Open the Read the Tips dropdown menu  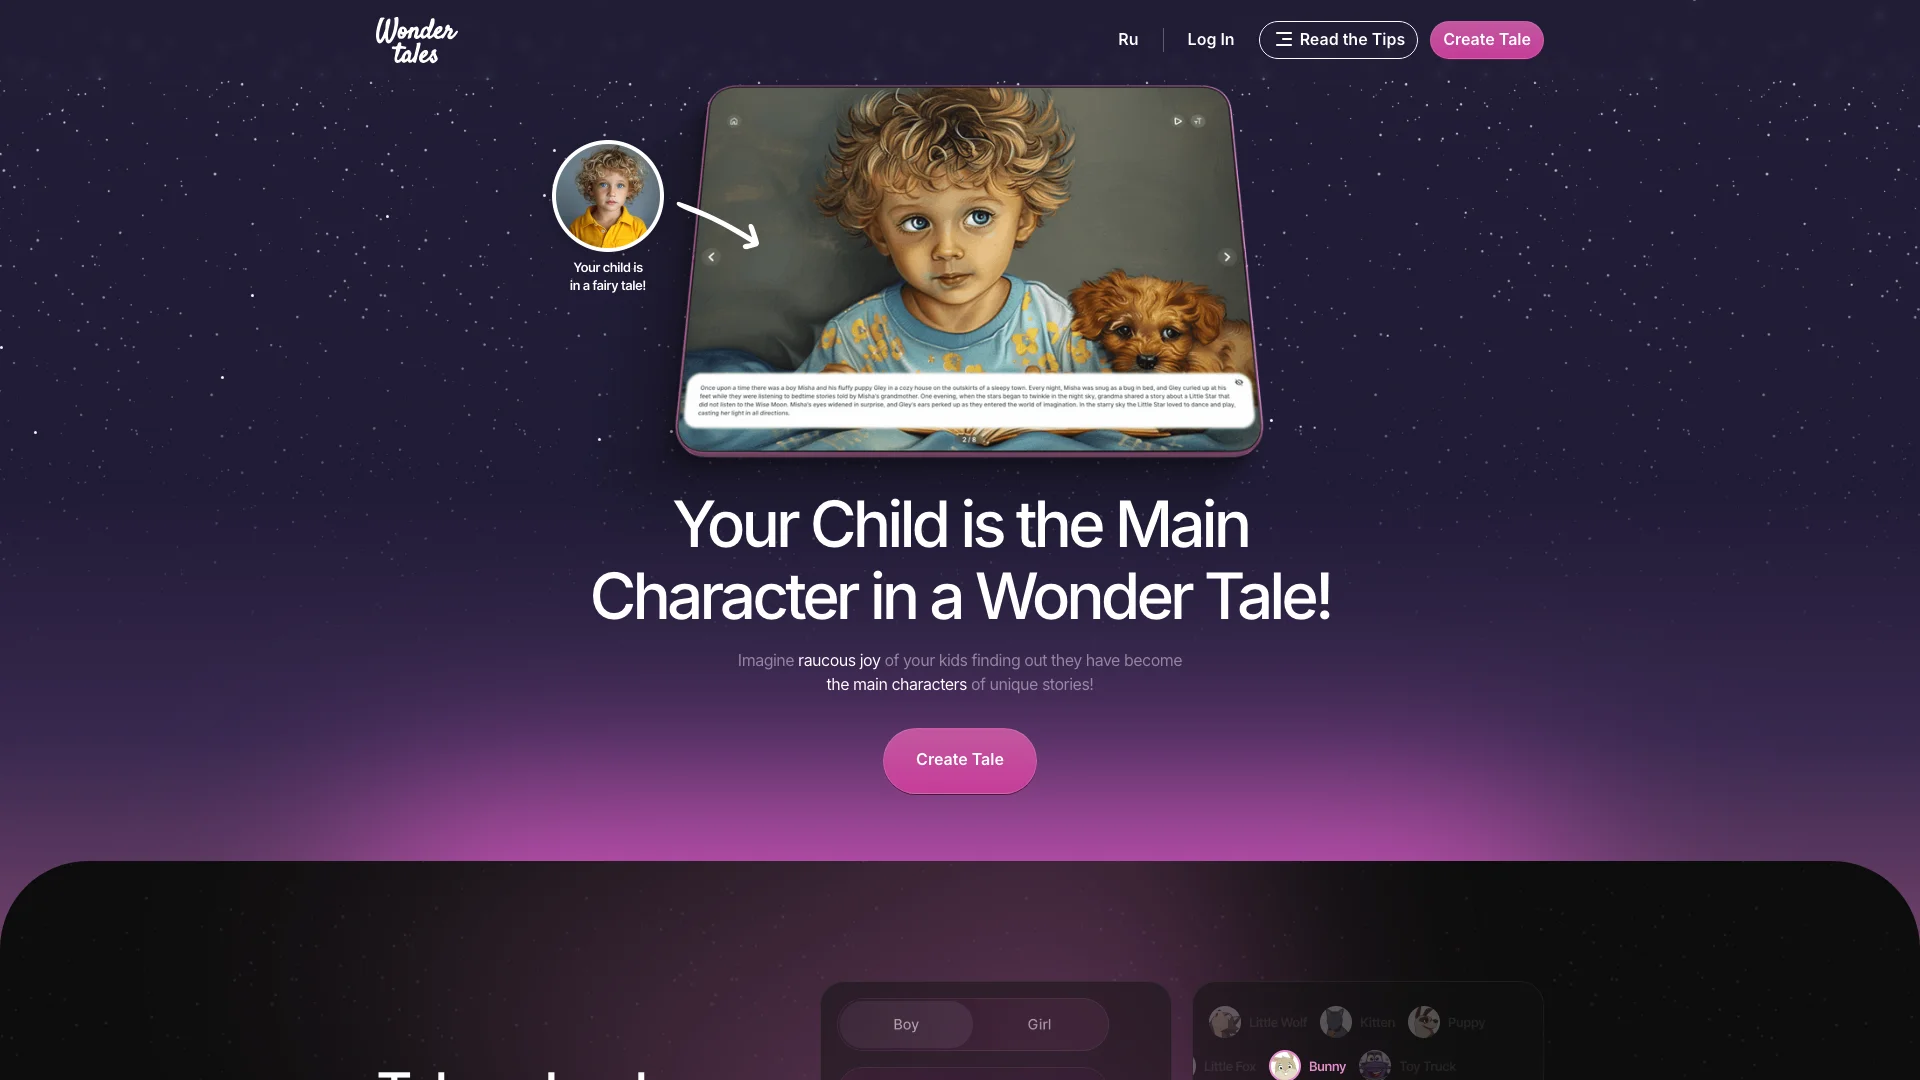tap(1338, 40)
